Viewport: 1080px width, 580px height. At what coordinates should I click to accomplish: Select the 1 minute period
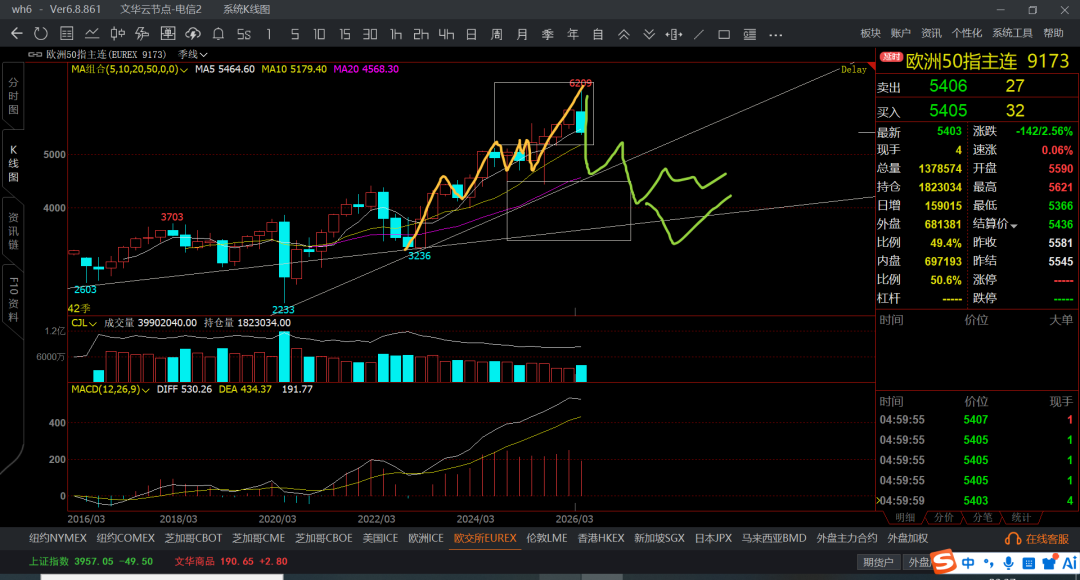[269, 34]
